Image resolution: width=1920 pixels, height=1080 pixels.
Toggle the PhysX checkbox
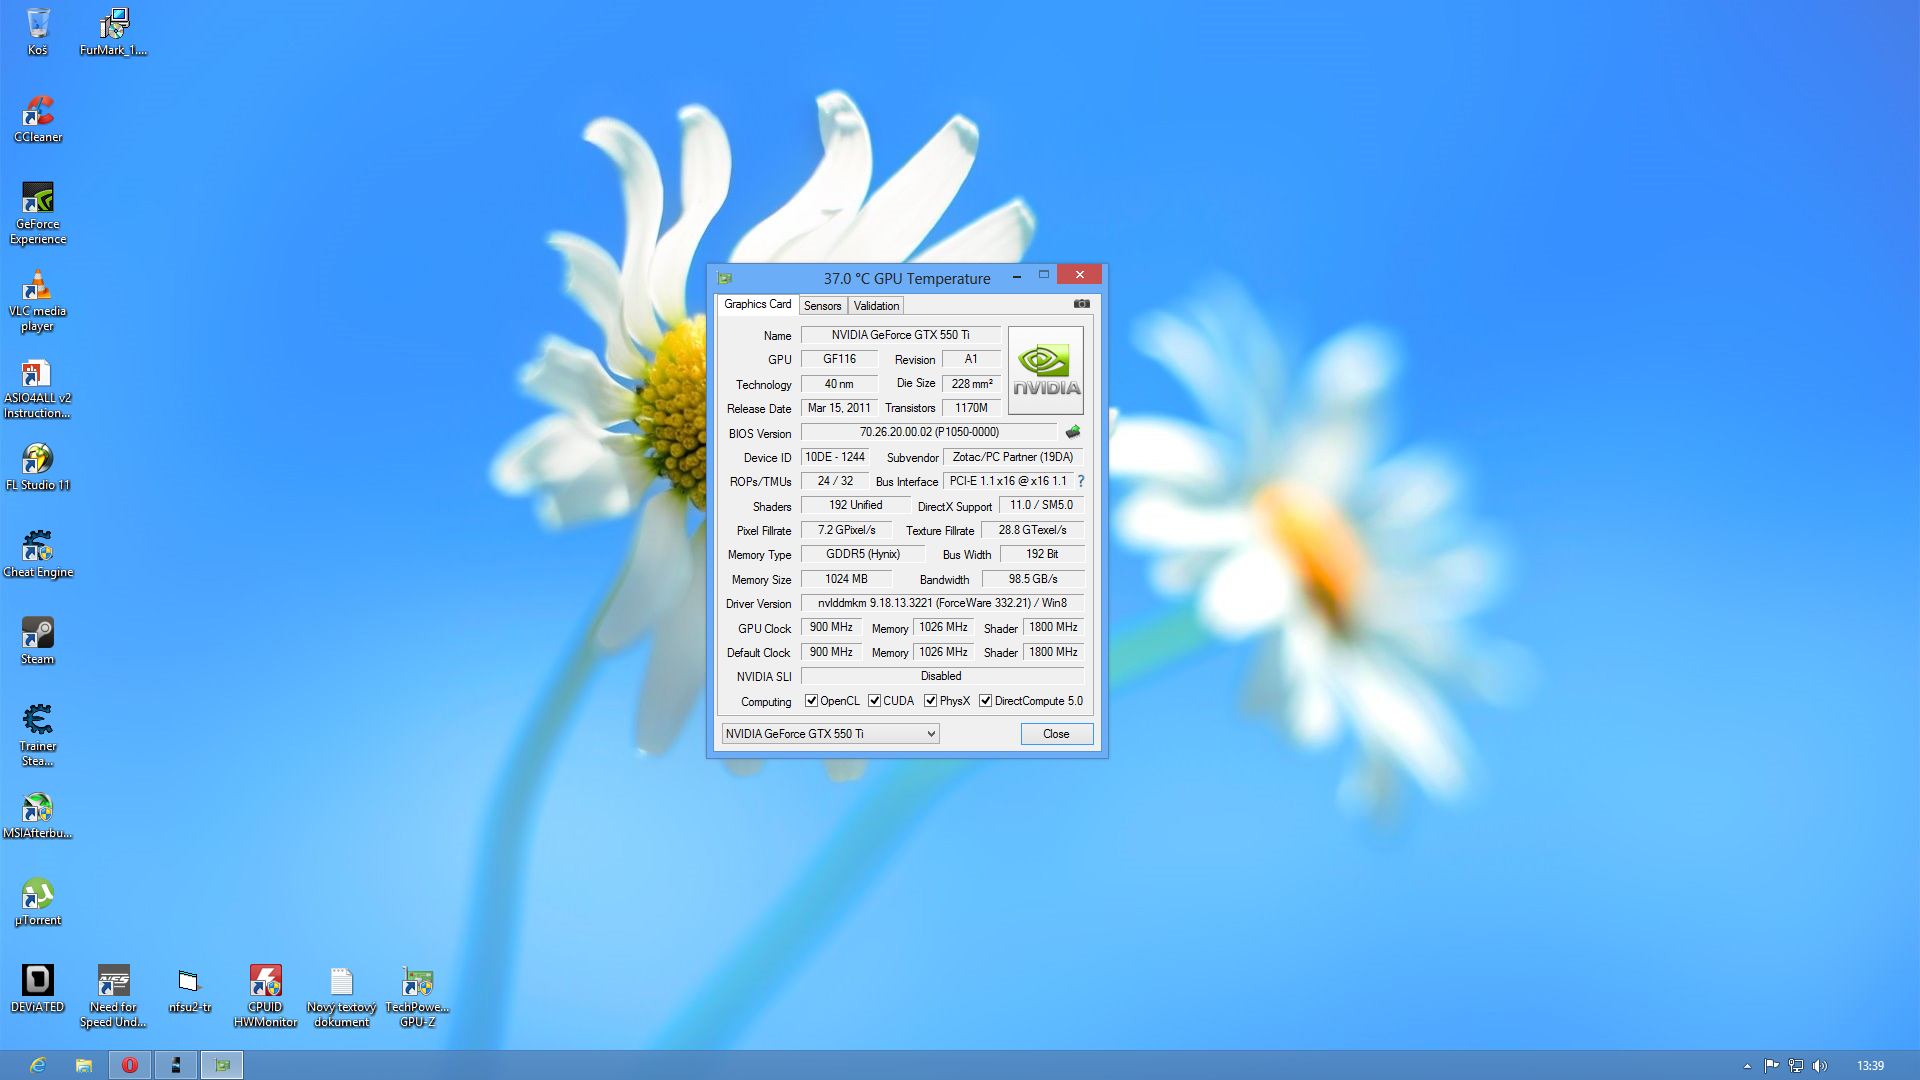click(930, 701)
